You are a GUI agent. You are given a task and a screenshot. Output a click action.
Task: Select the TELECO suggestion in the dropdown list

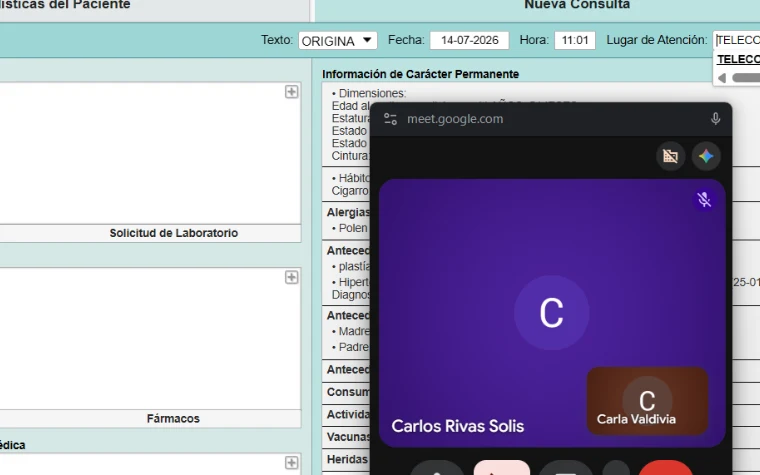coord(738,59)
